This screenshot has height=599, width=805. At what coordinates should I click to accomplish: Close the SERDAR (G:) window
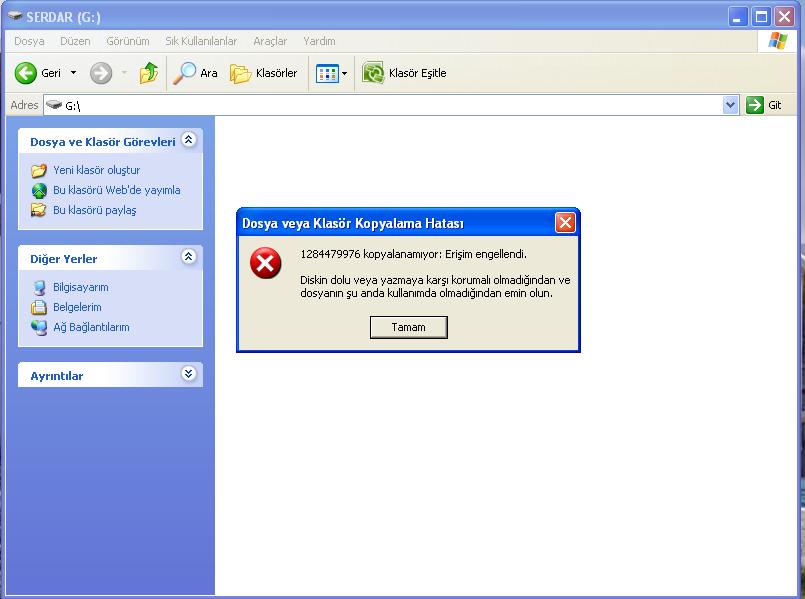click(785, 17)
